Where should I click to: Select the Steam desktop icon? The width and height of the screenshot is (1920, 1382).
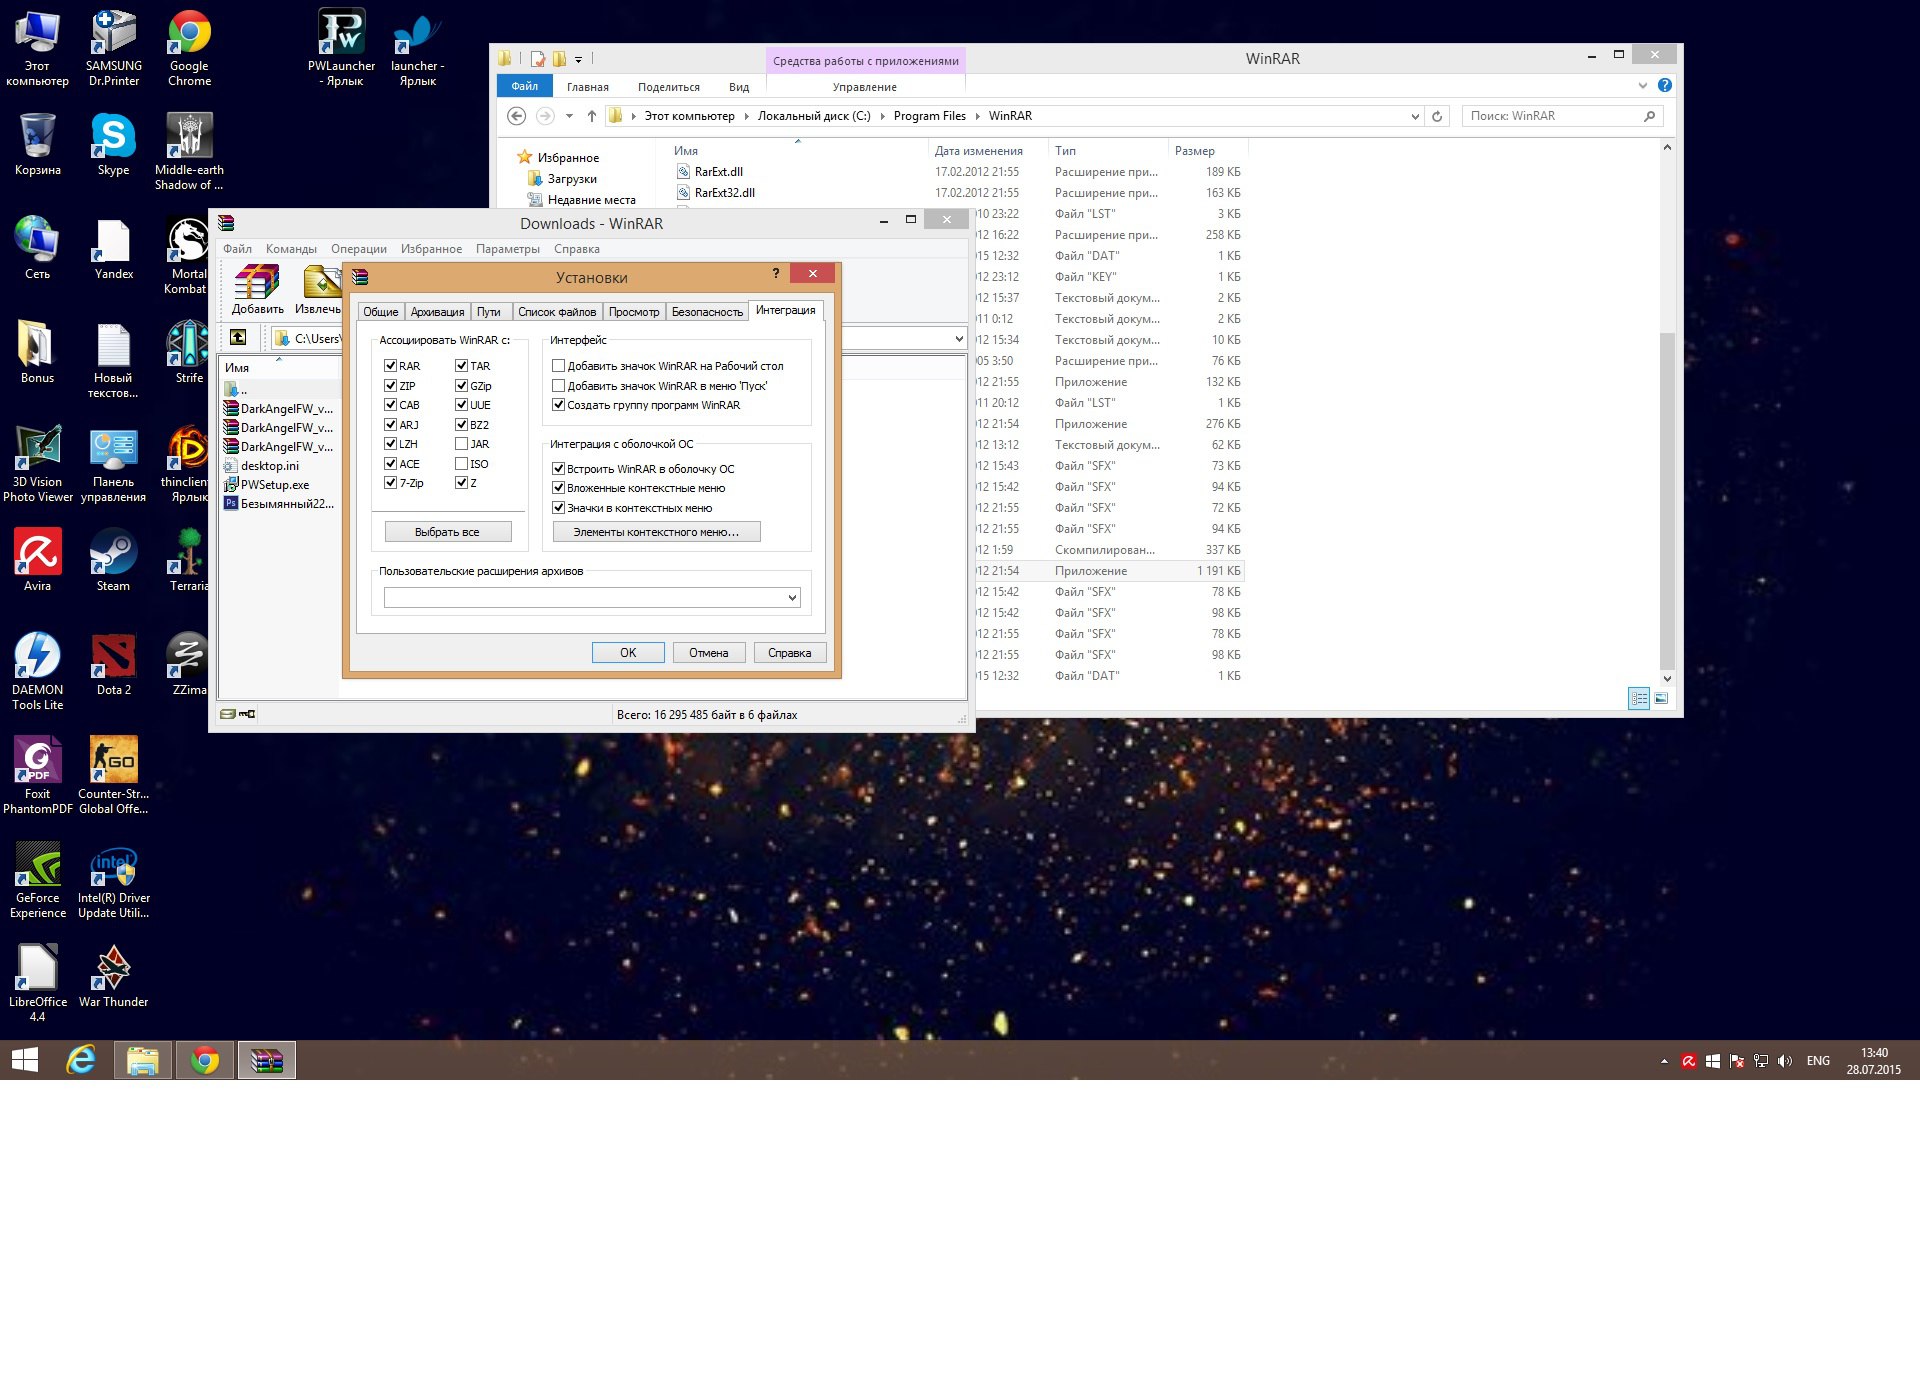tap(113, 560)
